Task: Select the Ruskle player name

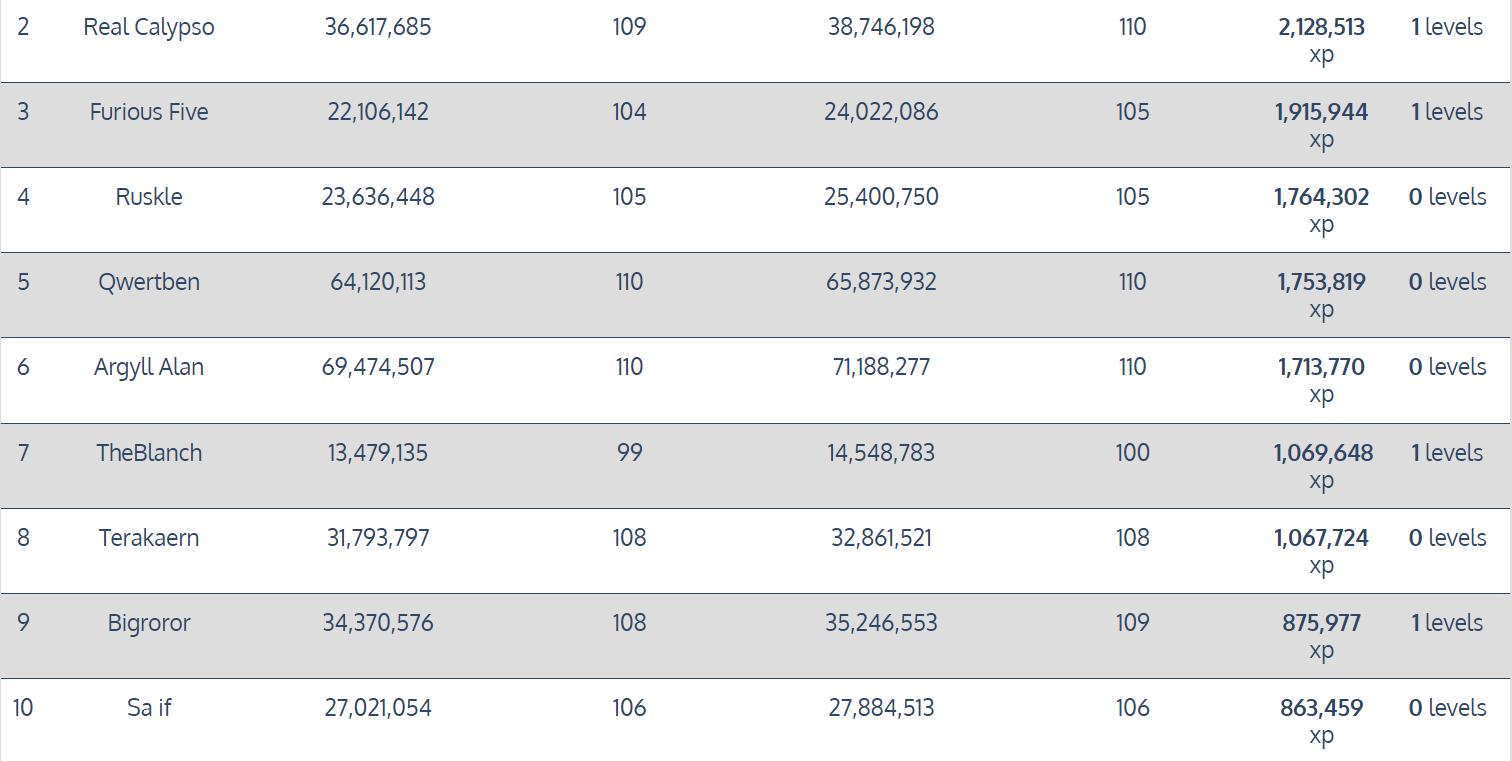Action: [149, 197]
